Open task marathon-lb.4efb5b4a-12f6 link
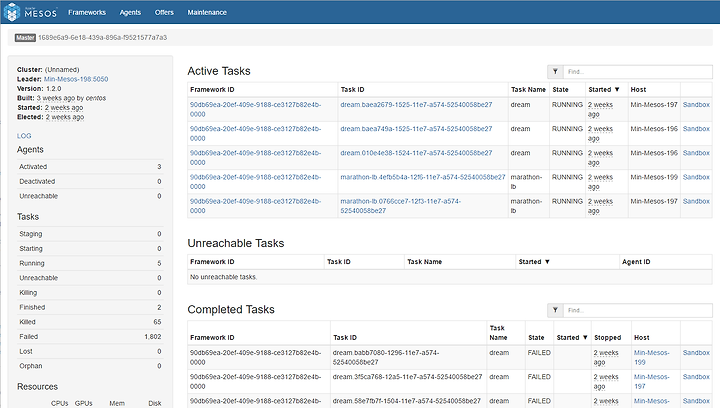This screenshot has height=408, width=720. tap(422, 177)
